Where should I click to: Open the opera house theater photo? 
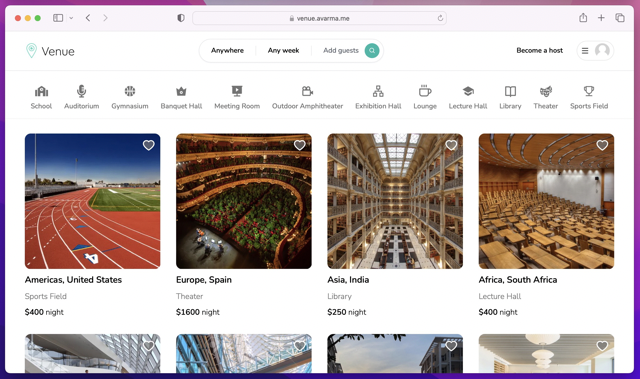(244, 201)
